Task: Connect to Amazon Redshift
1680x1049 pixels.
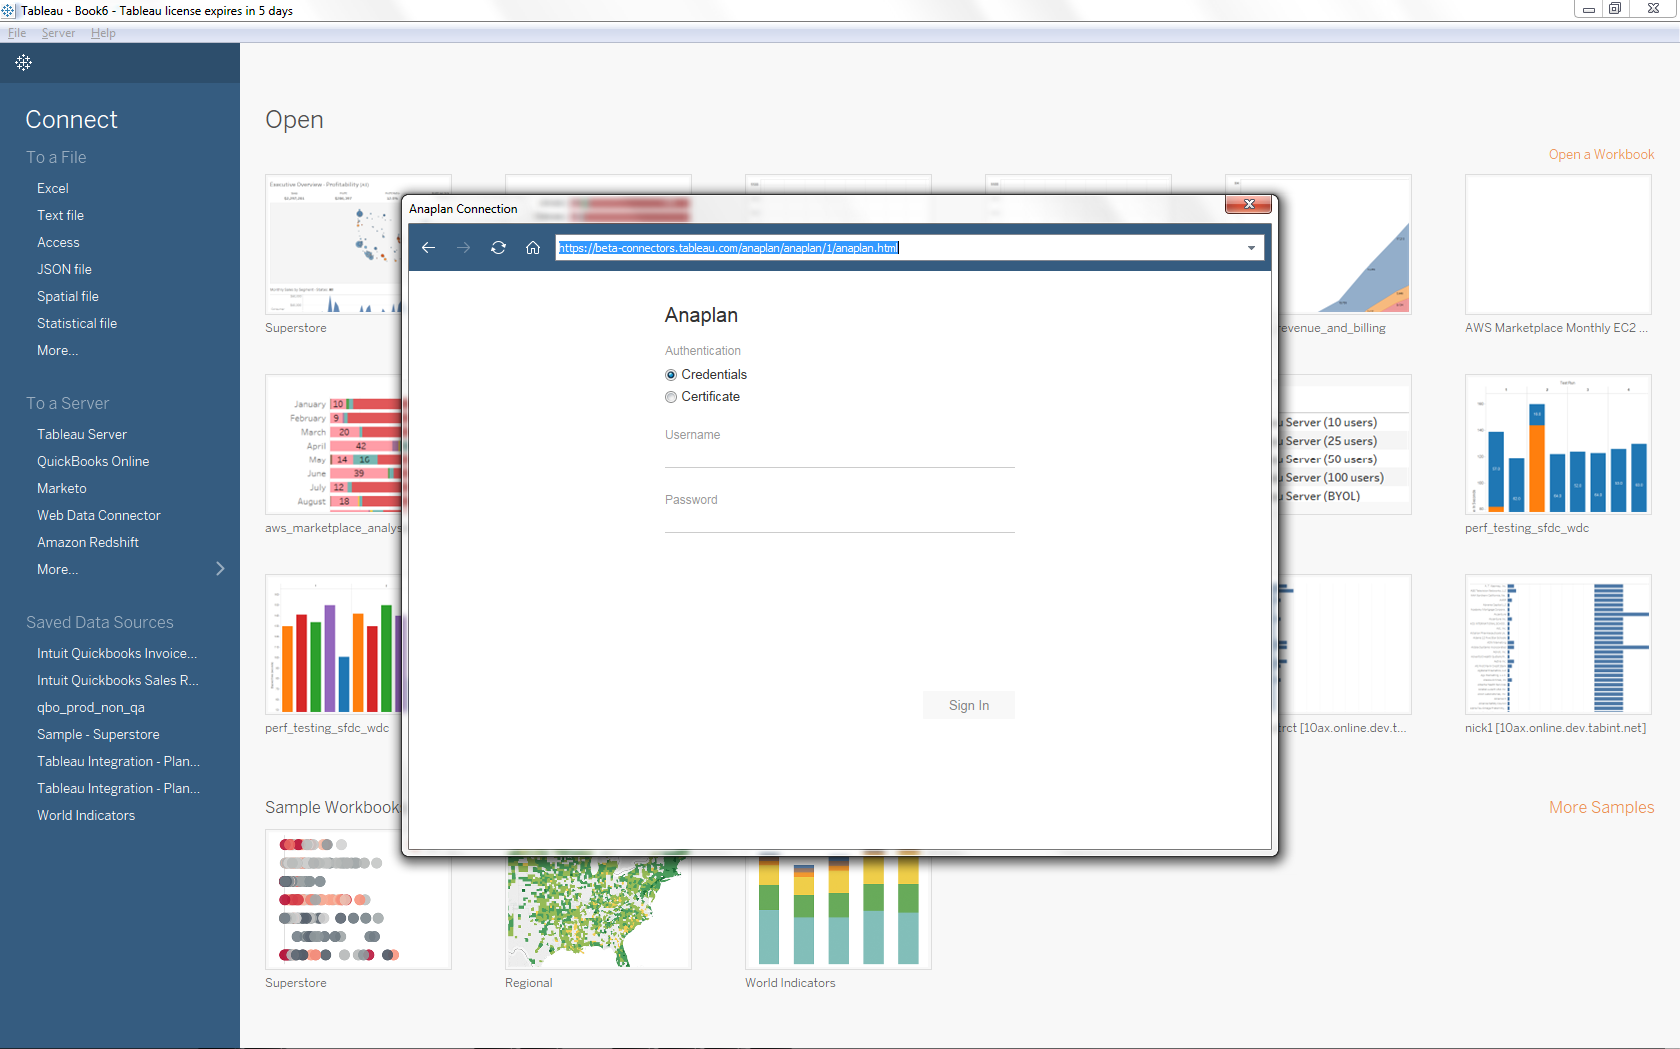Action: [88, 542]
